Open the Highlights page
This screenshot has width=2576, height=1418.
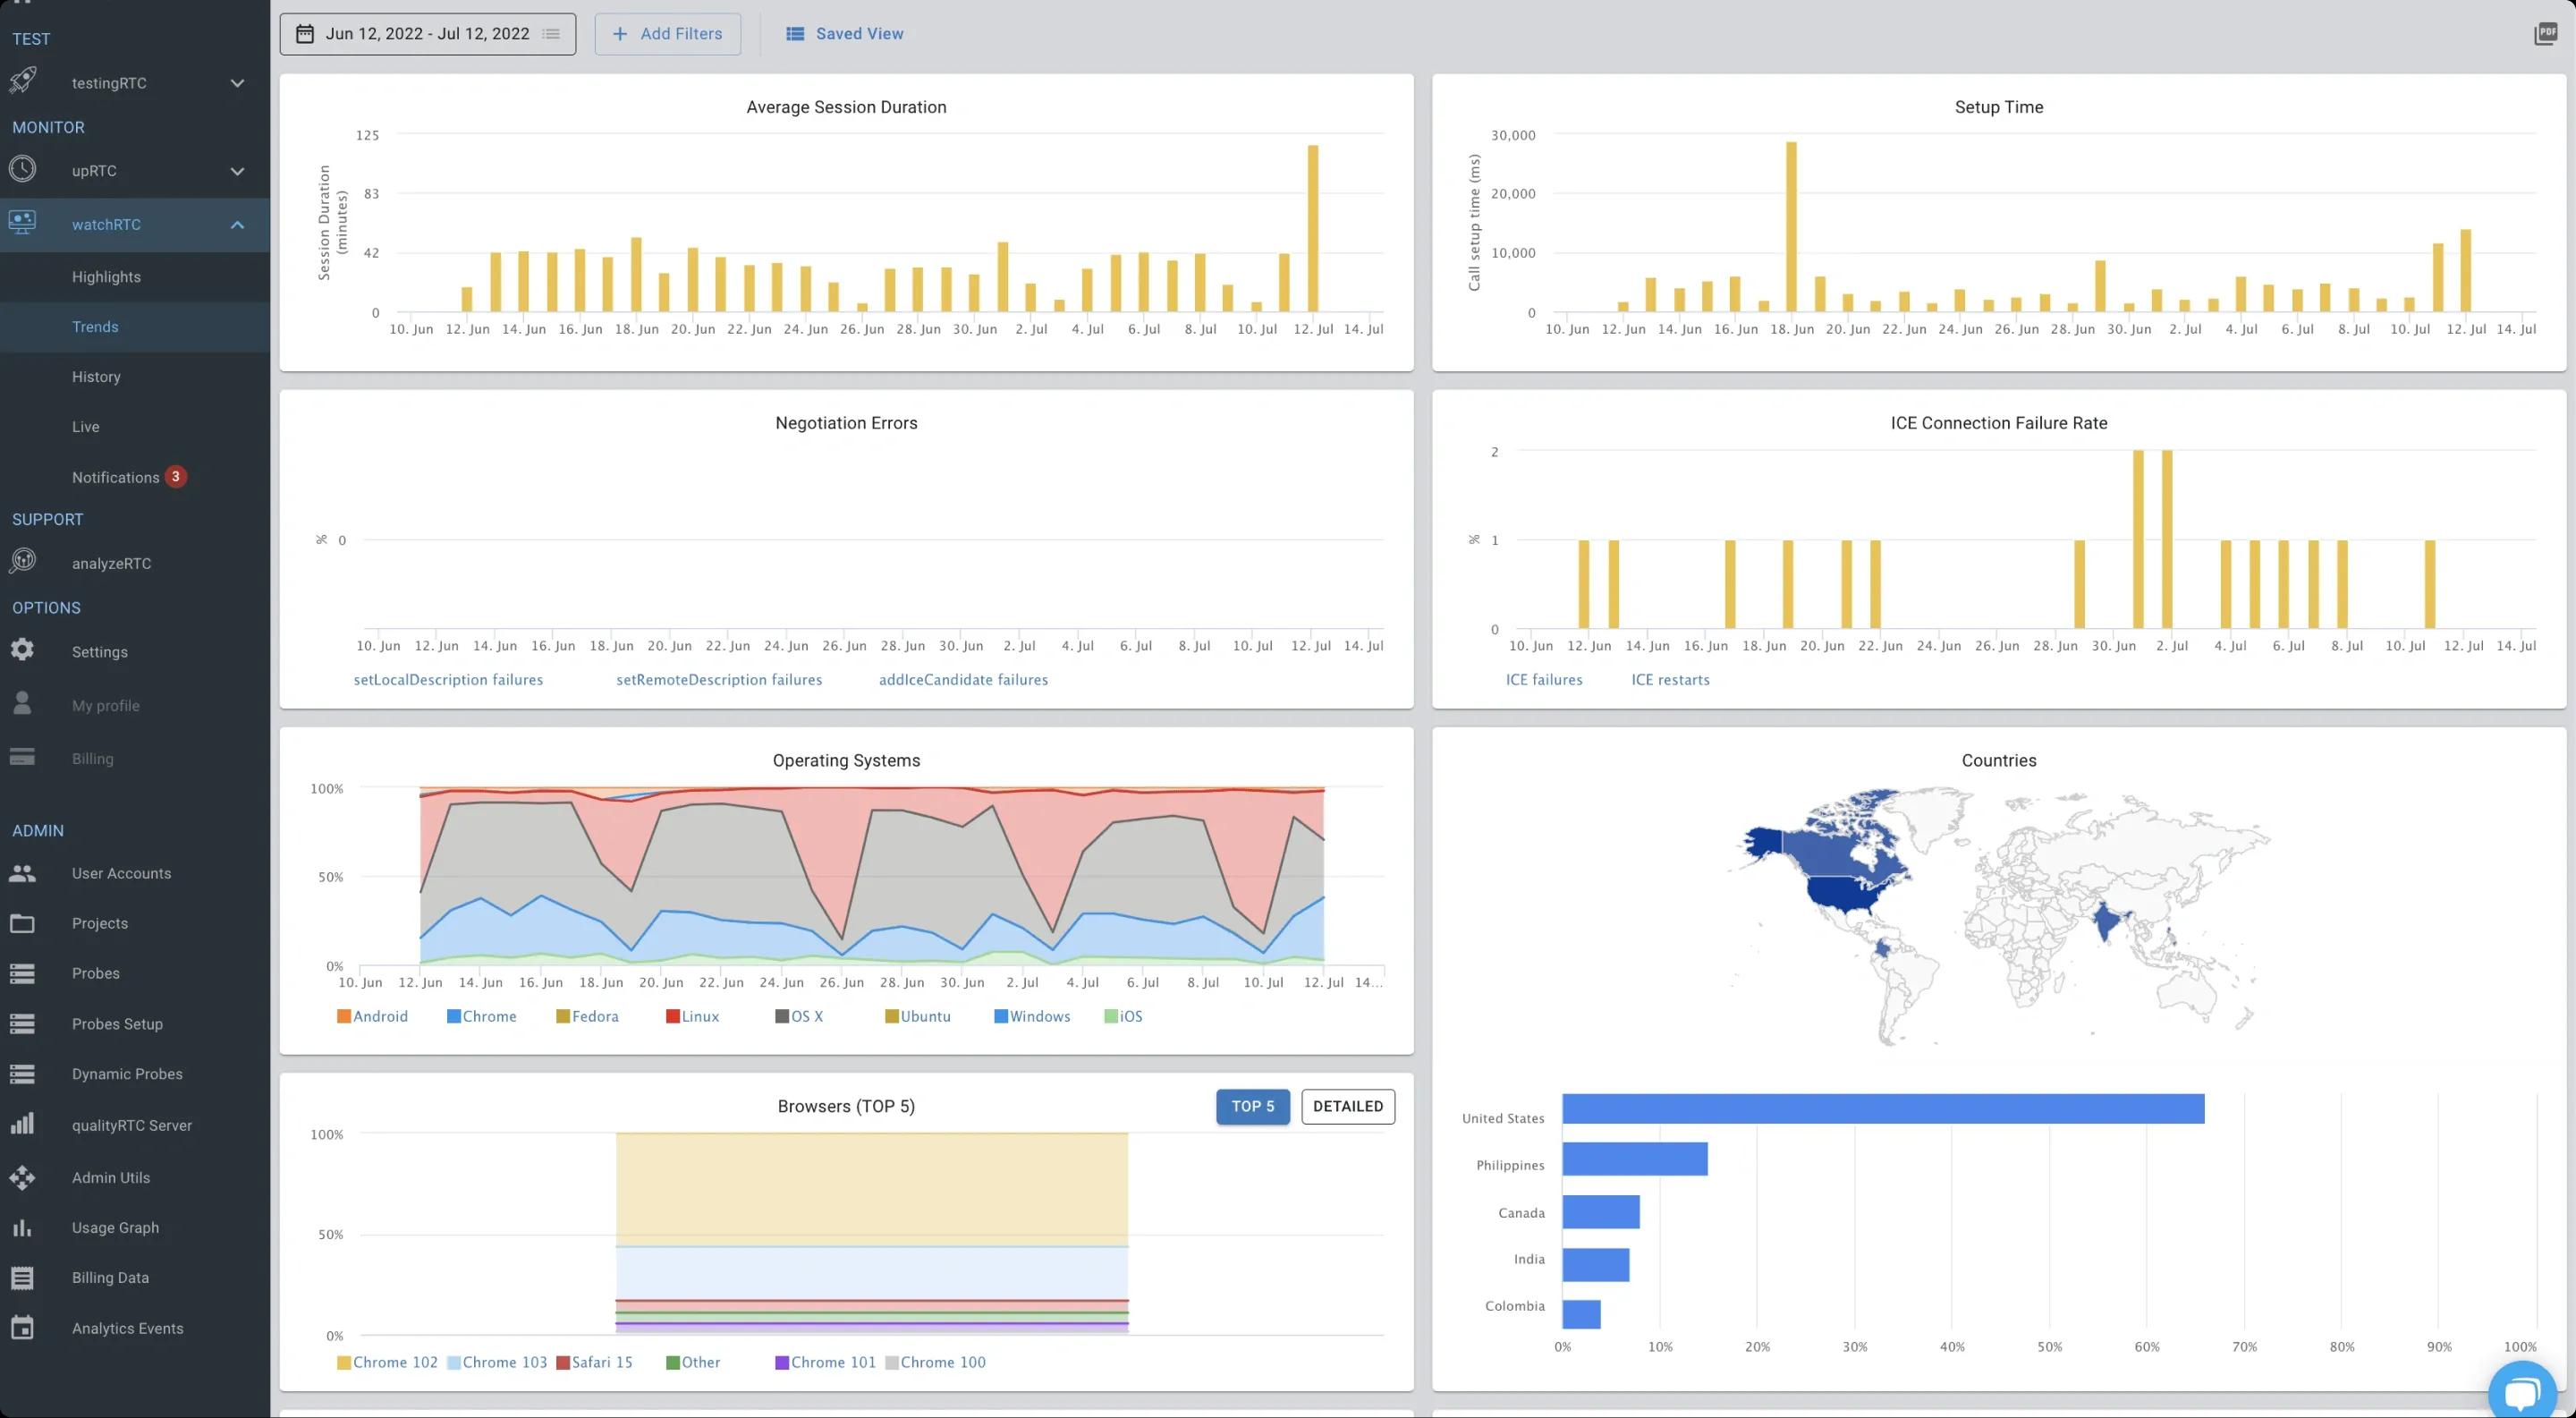tap(106, 277)
